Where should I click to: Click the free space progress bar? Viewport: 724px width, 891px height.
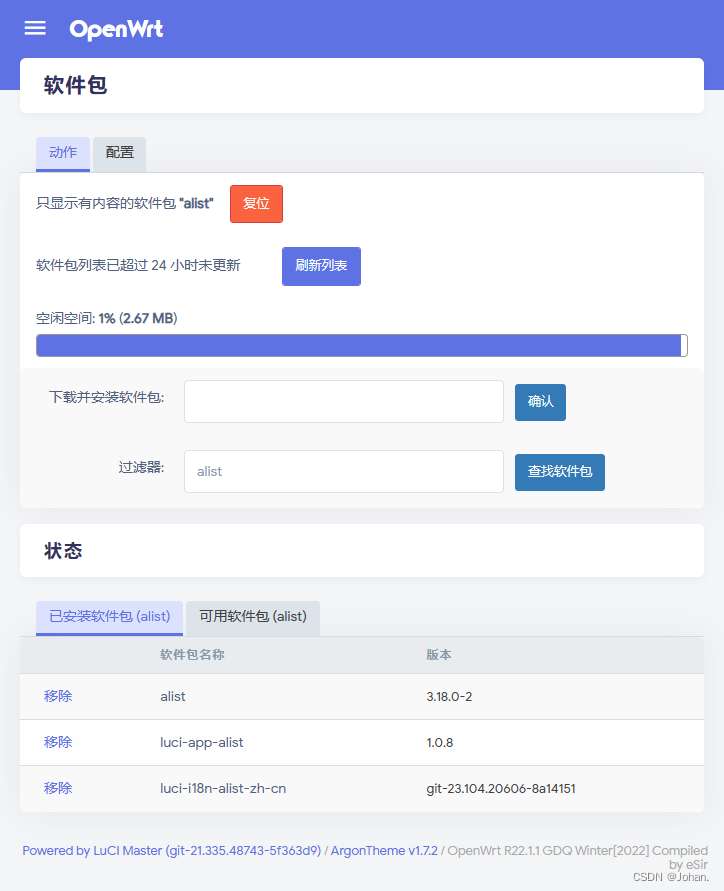click(x=361, y=345)
